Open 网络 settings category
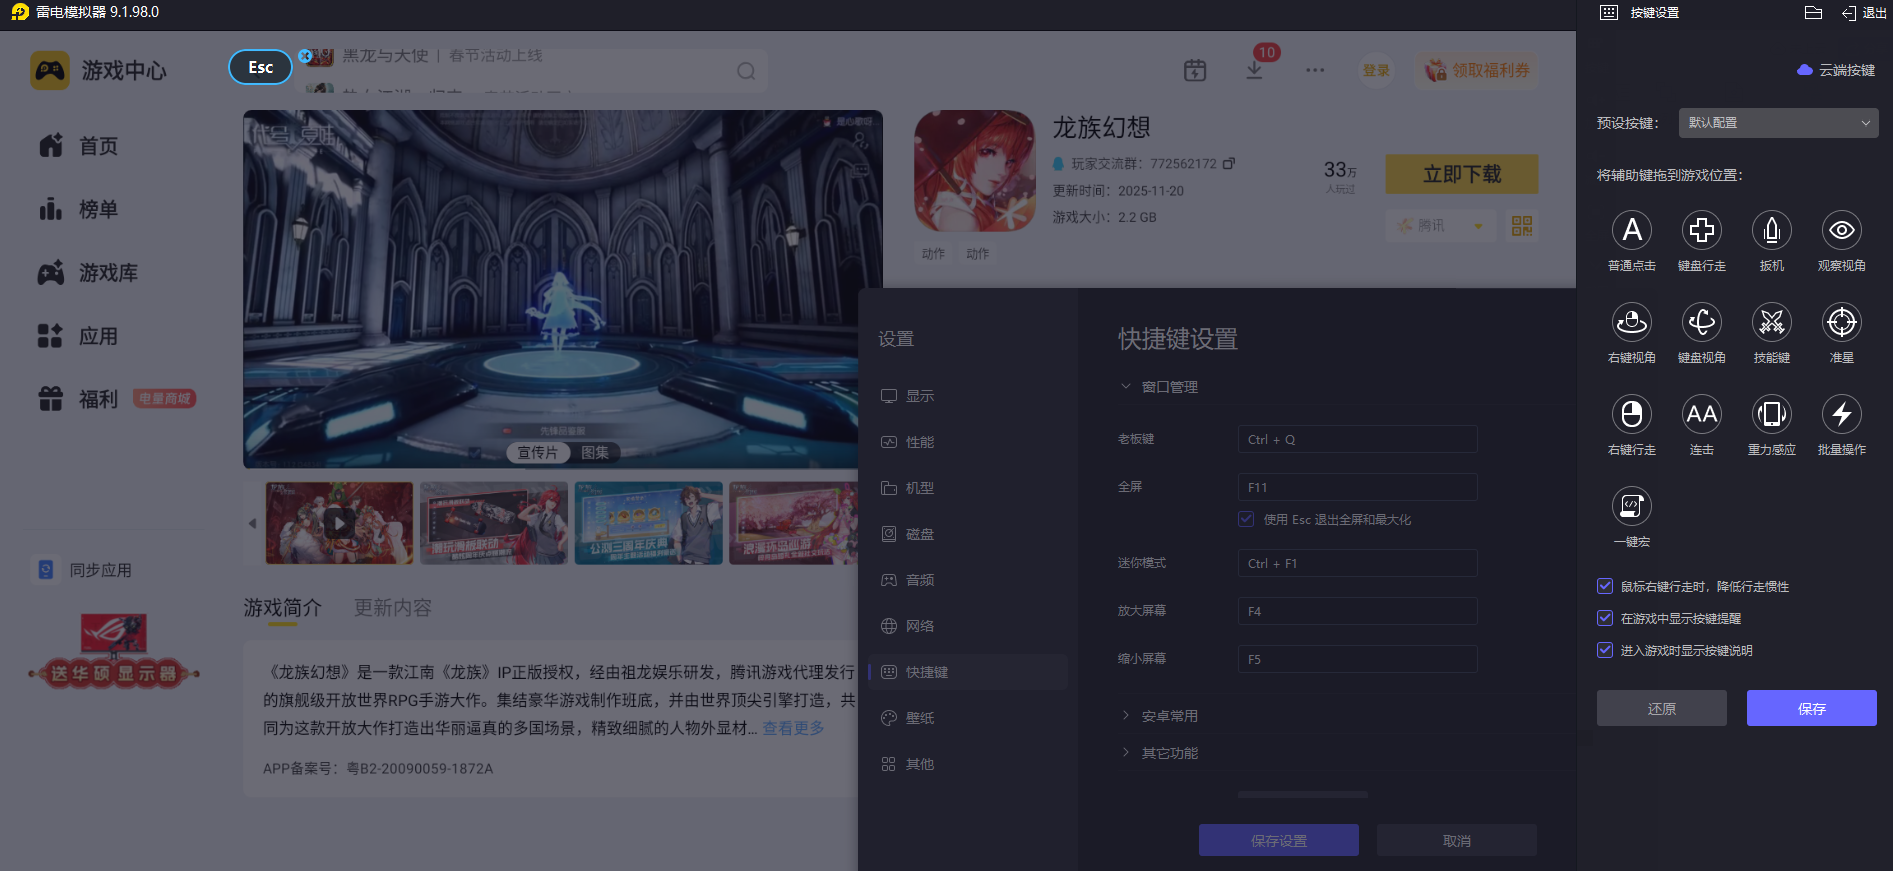The image size is (1893, 871). pos(968,626)
